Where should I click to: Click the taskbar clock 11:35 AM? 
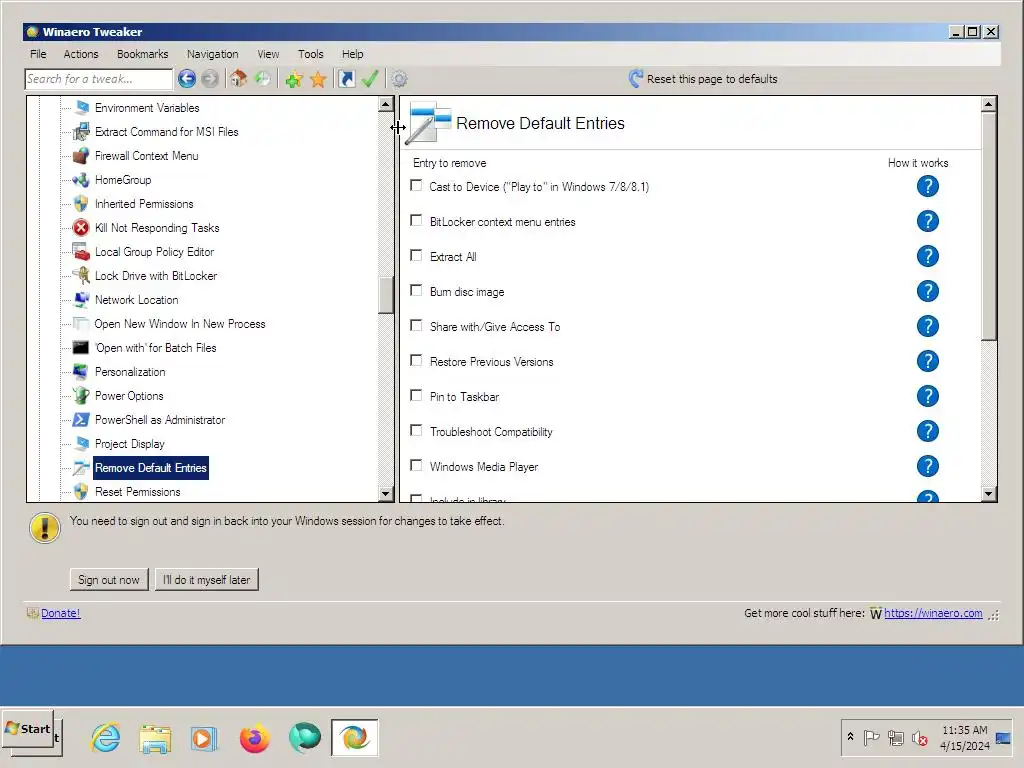[965, 730]
